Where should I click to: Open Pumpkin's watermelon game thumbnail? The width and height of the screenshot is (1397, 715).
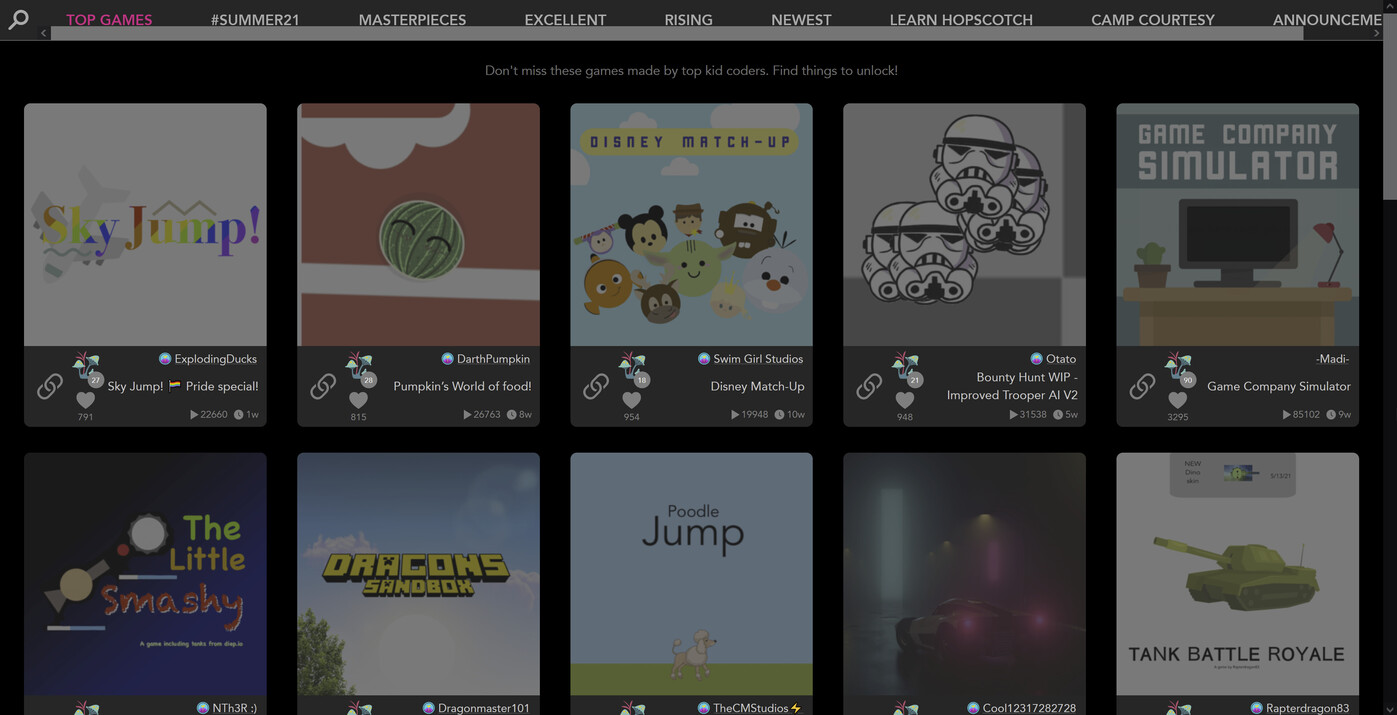pyautogui.click(x=418, y=225)
